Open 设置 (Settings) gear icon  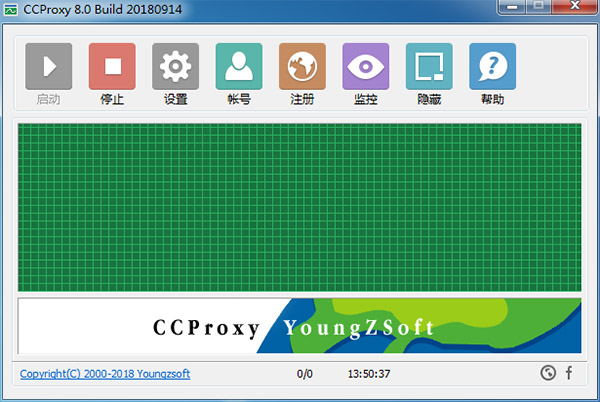click(176, 67)
